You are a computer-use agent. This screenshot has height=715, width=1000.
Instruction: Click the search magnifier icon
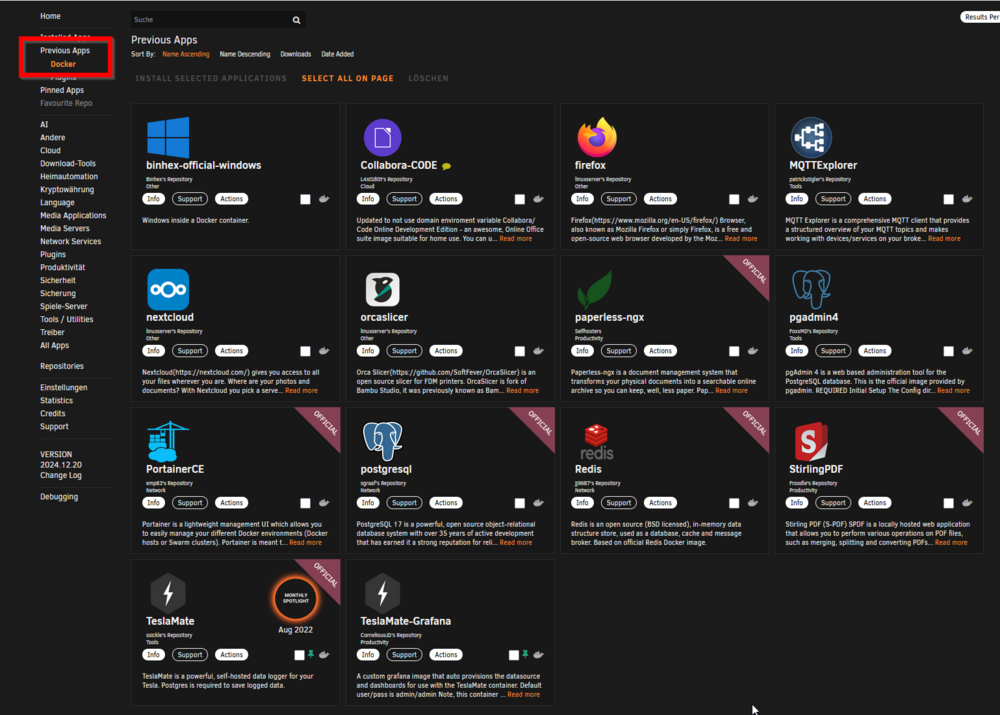click(x=297, y=20)
